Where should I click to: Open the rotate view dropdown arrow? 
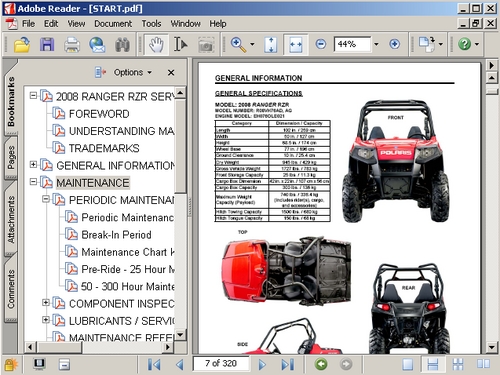coord(441,44)
